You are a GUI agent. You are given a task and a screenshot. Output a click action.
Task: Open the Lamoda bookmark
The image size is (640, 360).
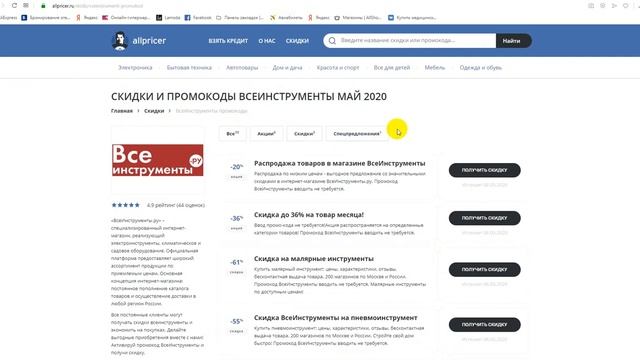pos(168,18)
